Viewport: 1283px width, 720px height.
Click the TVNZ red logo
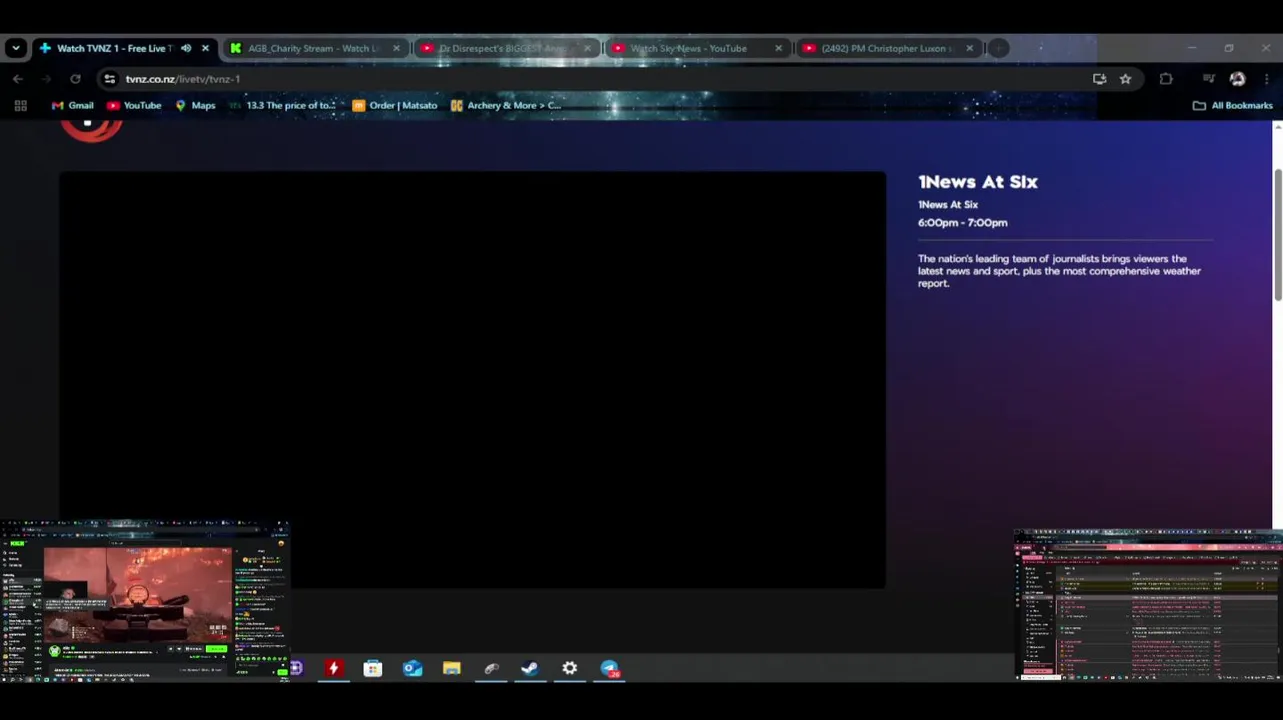[91, 130]
